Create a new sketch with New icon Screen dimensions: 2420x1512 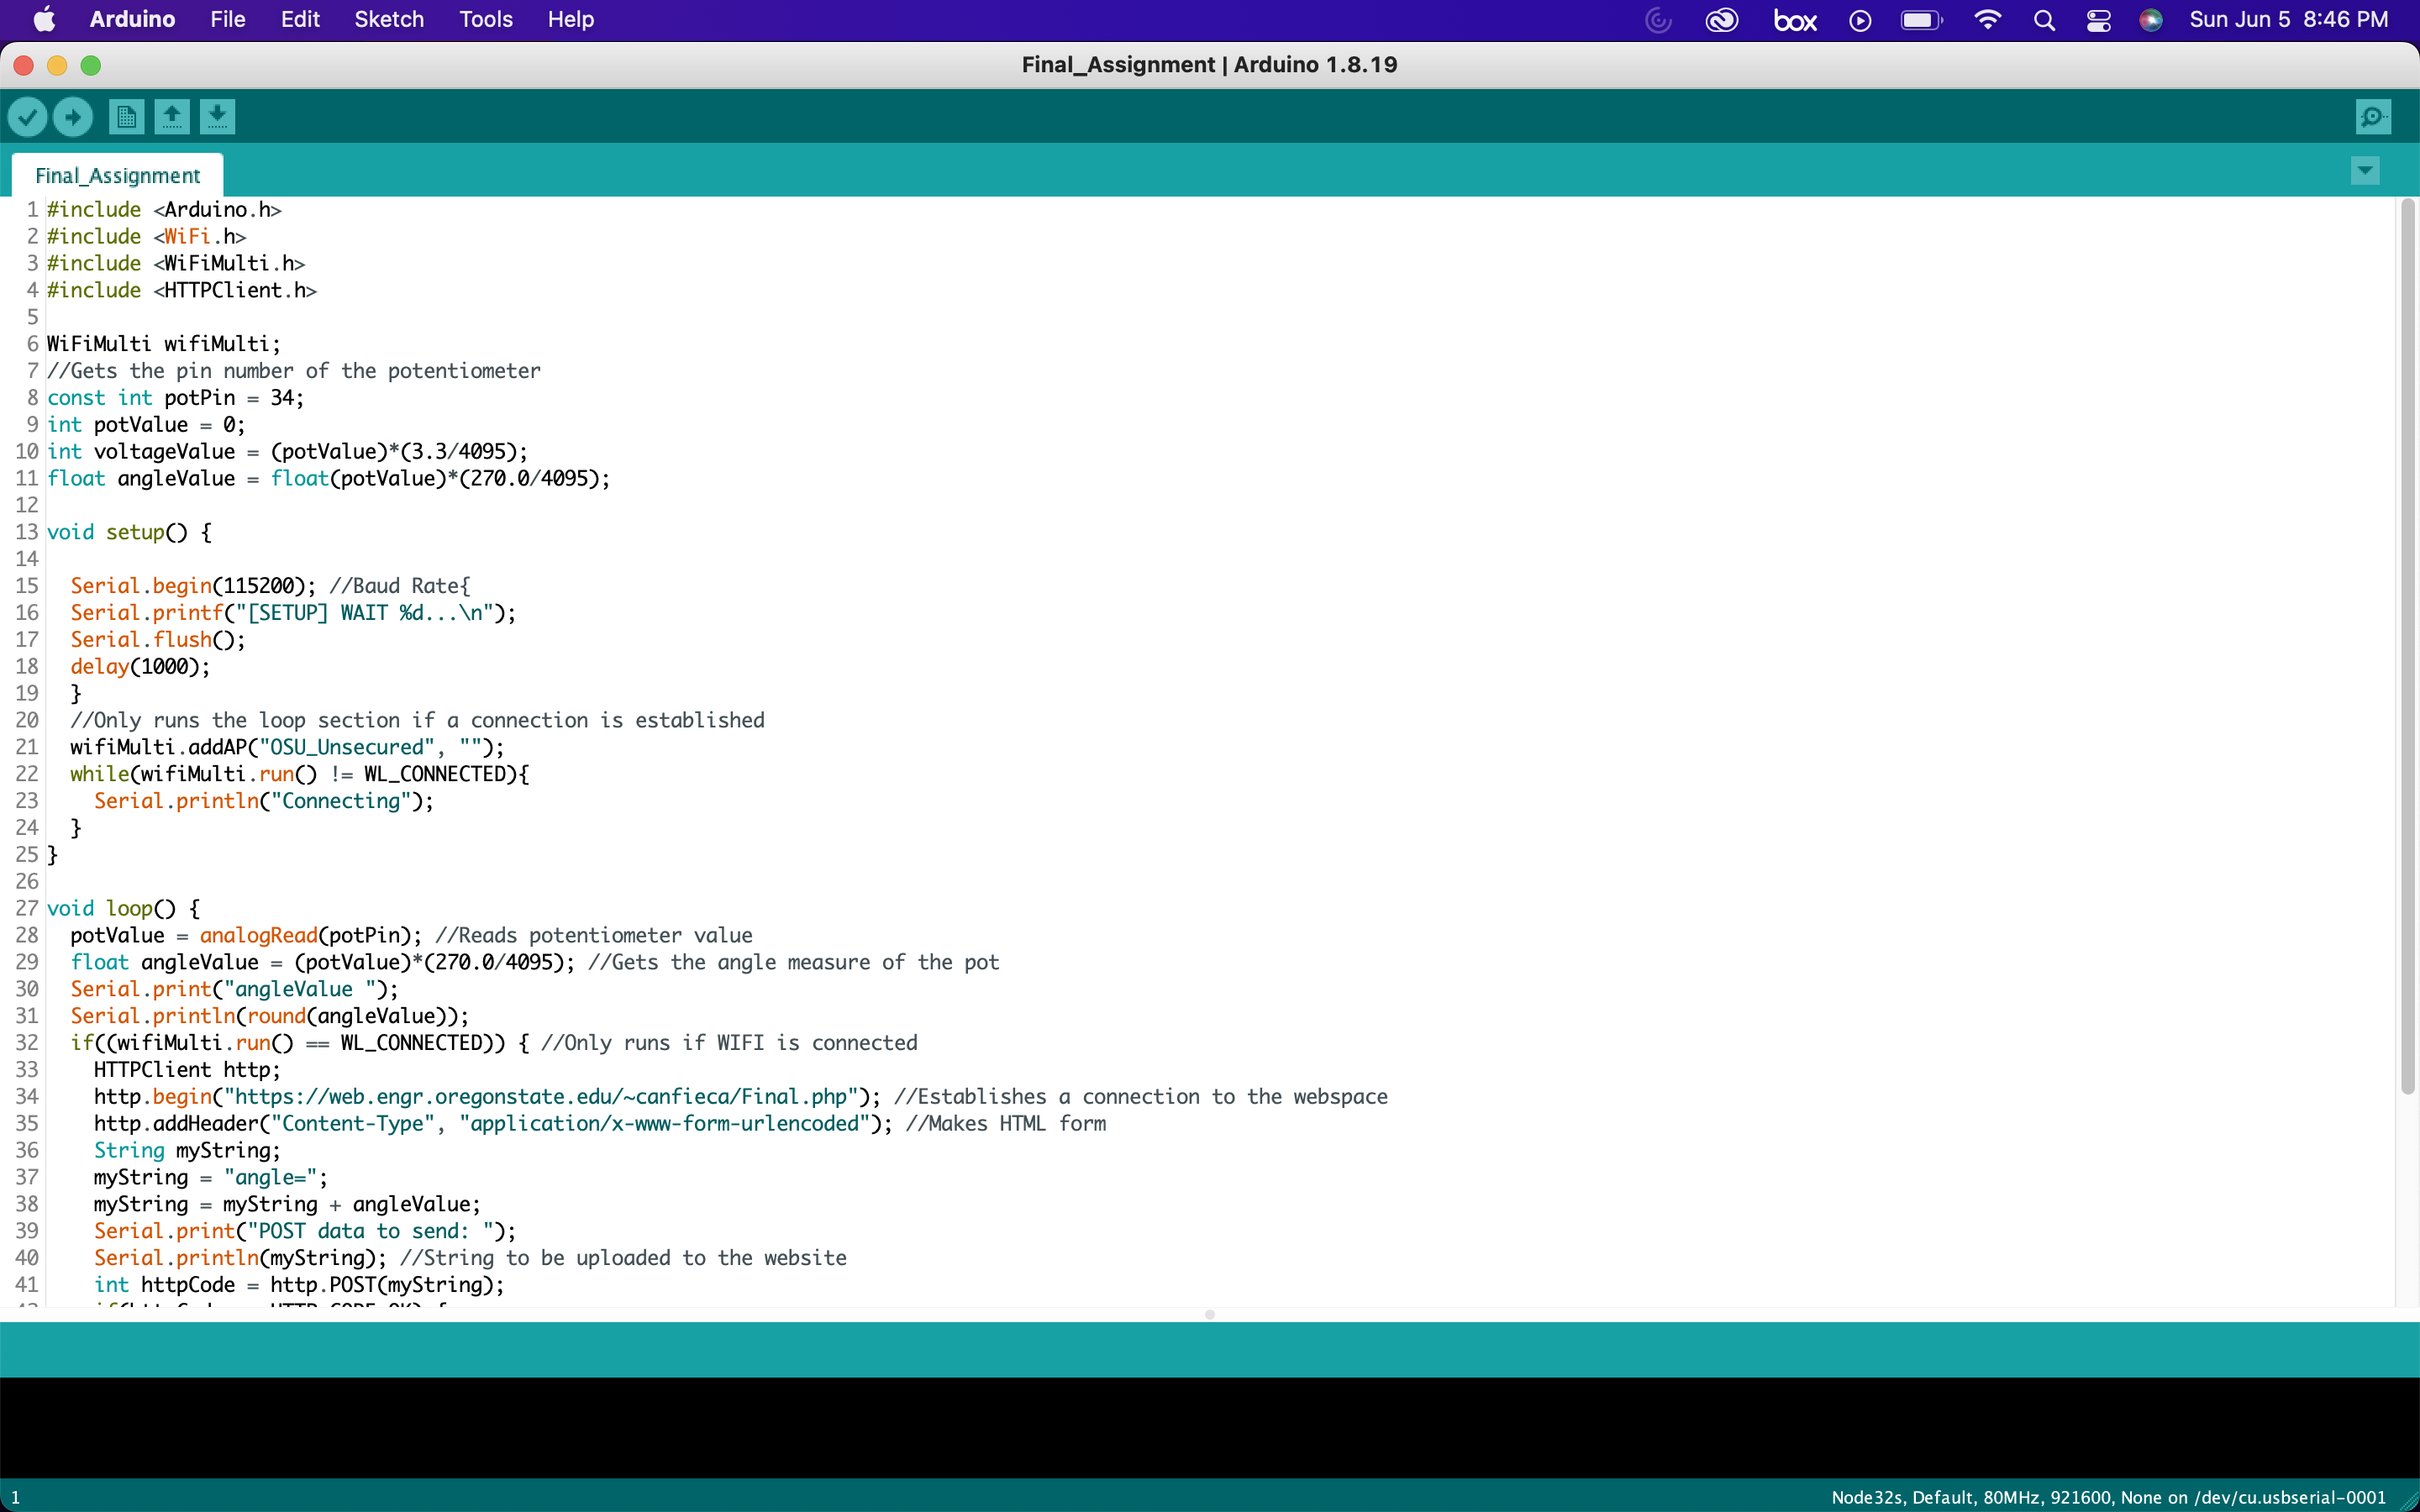pos(126,117)
